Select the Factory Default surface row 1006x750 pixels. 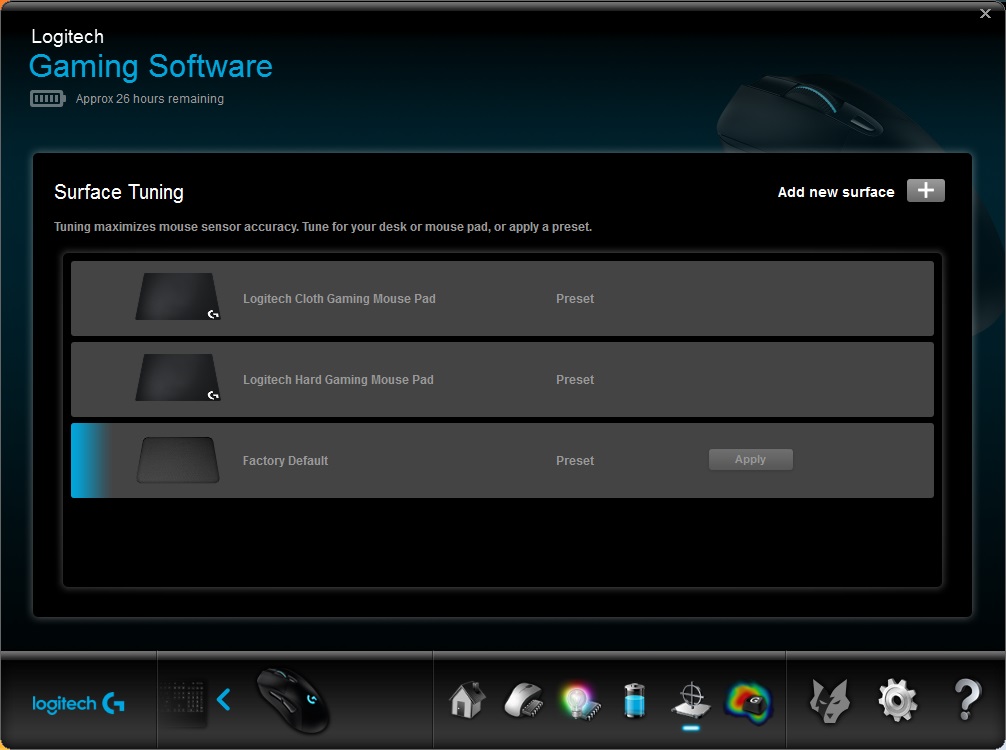[502, 460]
